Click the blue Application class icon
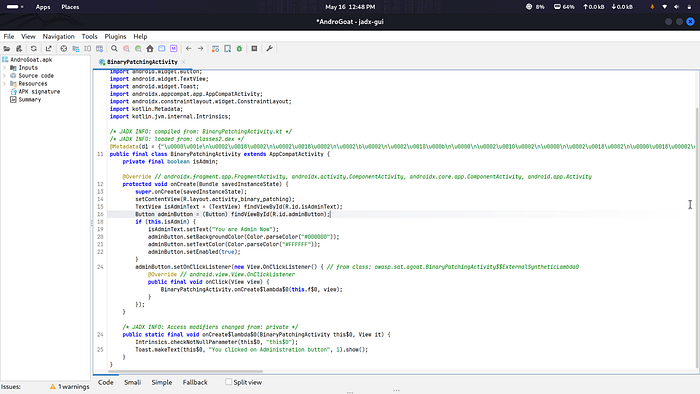This screenshot has height=394, width=700. 162,49
